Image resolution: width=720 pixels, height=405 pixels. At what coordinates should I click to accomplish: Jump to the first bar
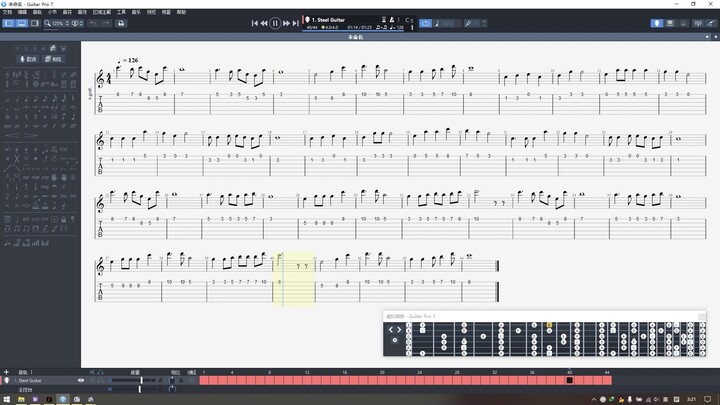click(254, 23)
